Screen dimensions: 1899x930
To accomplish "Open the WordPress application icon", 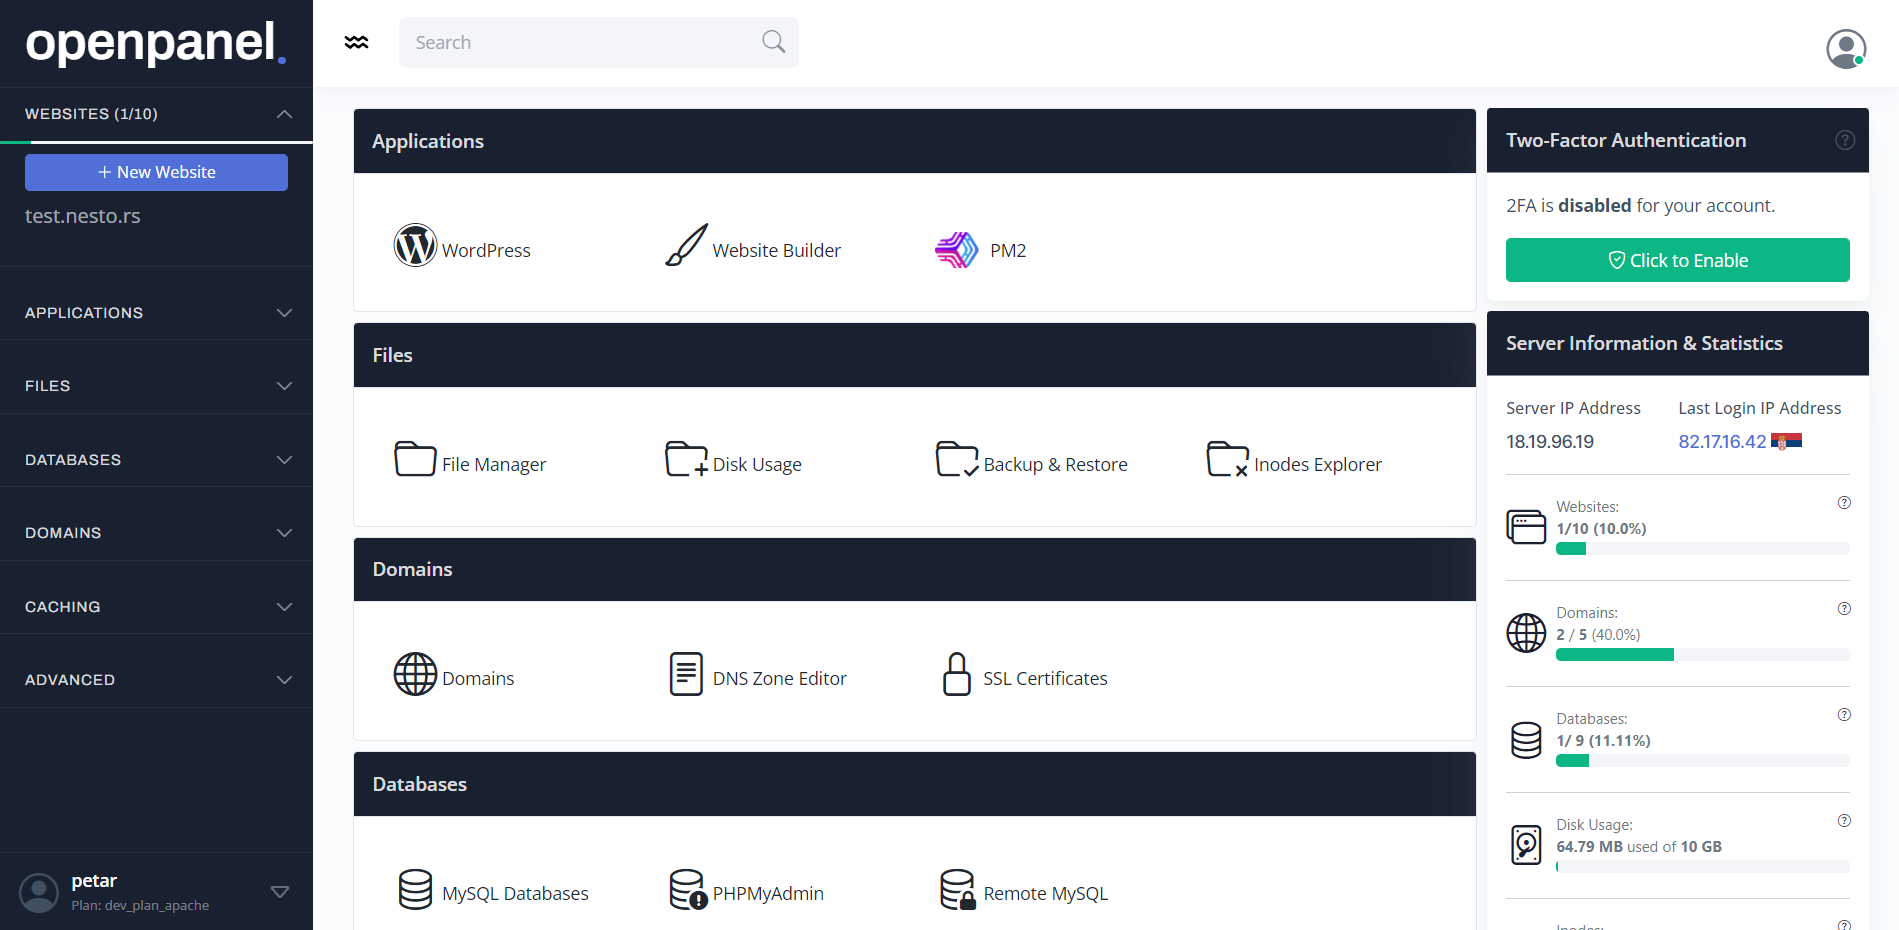I will click(415, 246).
